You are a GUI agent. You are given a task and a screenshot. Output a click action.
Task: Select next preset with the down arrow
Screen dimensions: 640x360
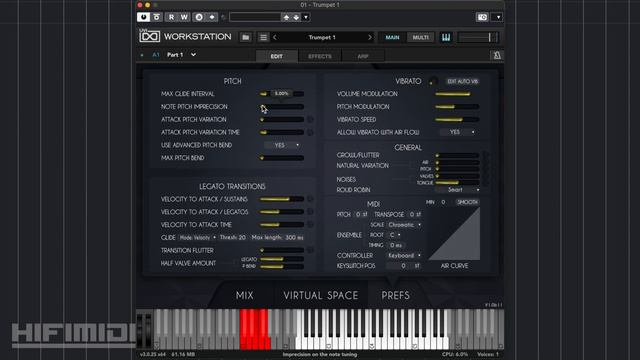point(296,17)
